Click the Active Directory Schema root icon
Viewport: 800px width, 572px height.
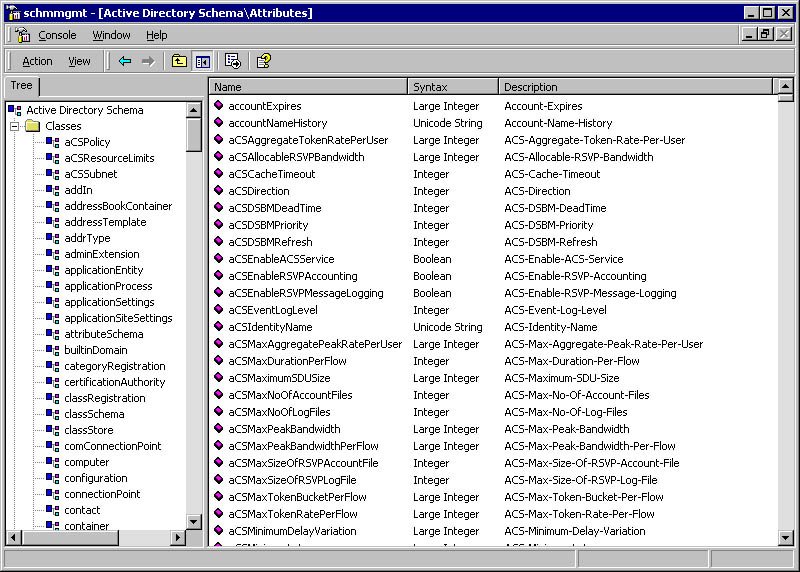[x=15, y=110]
